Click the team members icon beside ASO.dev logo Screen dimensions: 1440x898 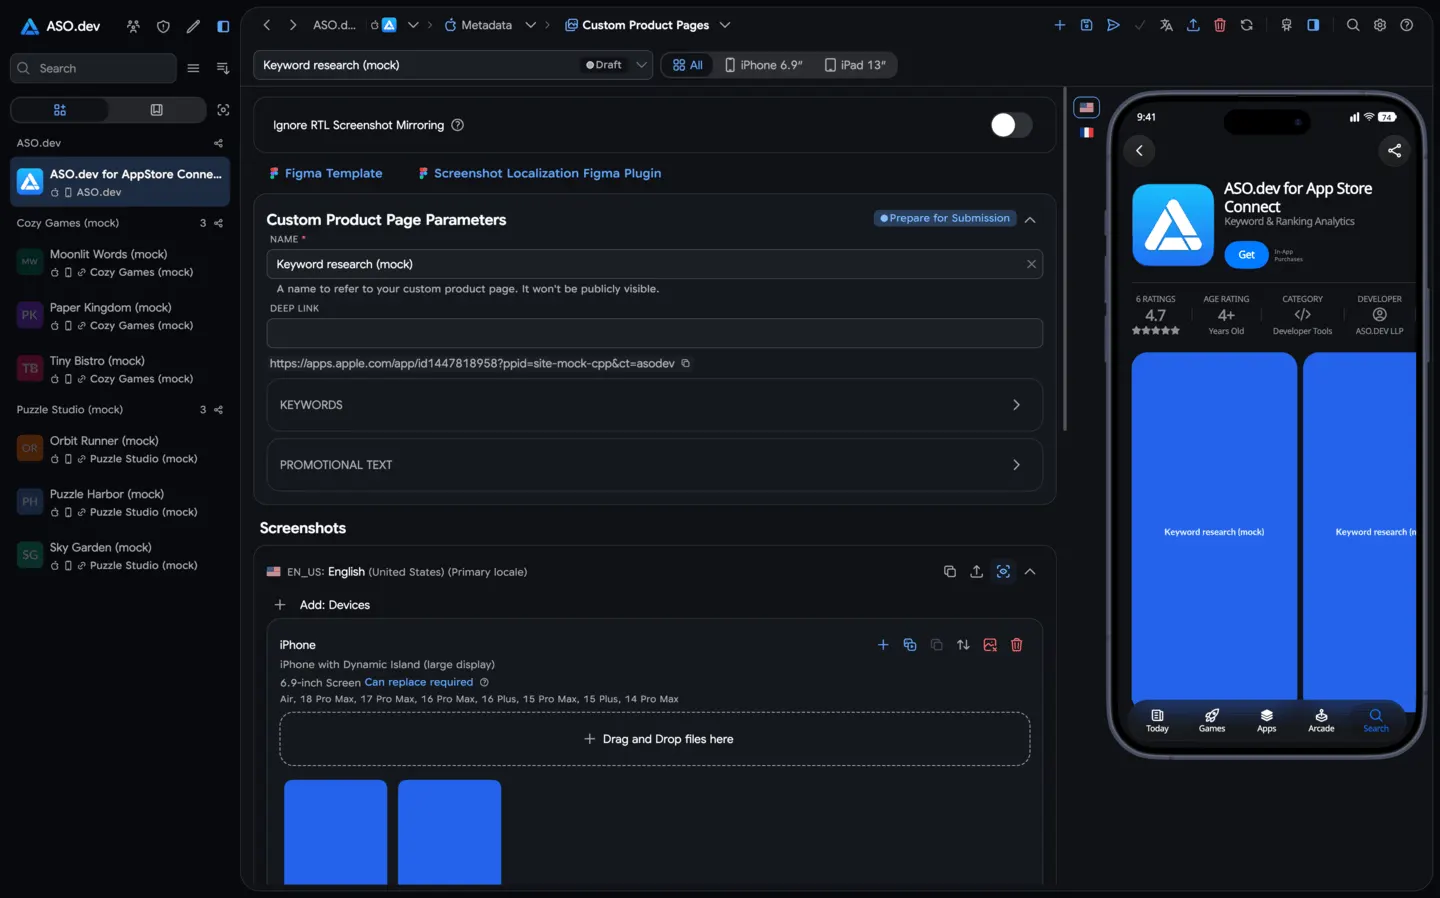[133, 26]
